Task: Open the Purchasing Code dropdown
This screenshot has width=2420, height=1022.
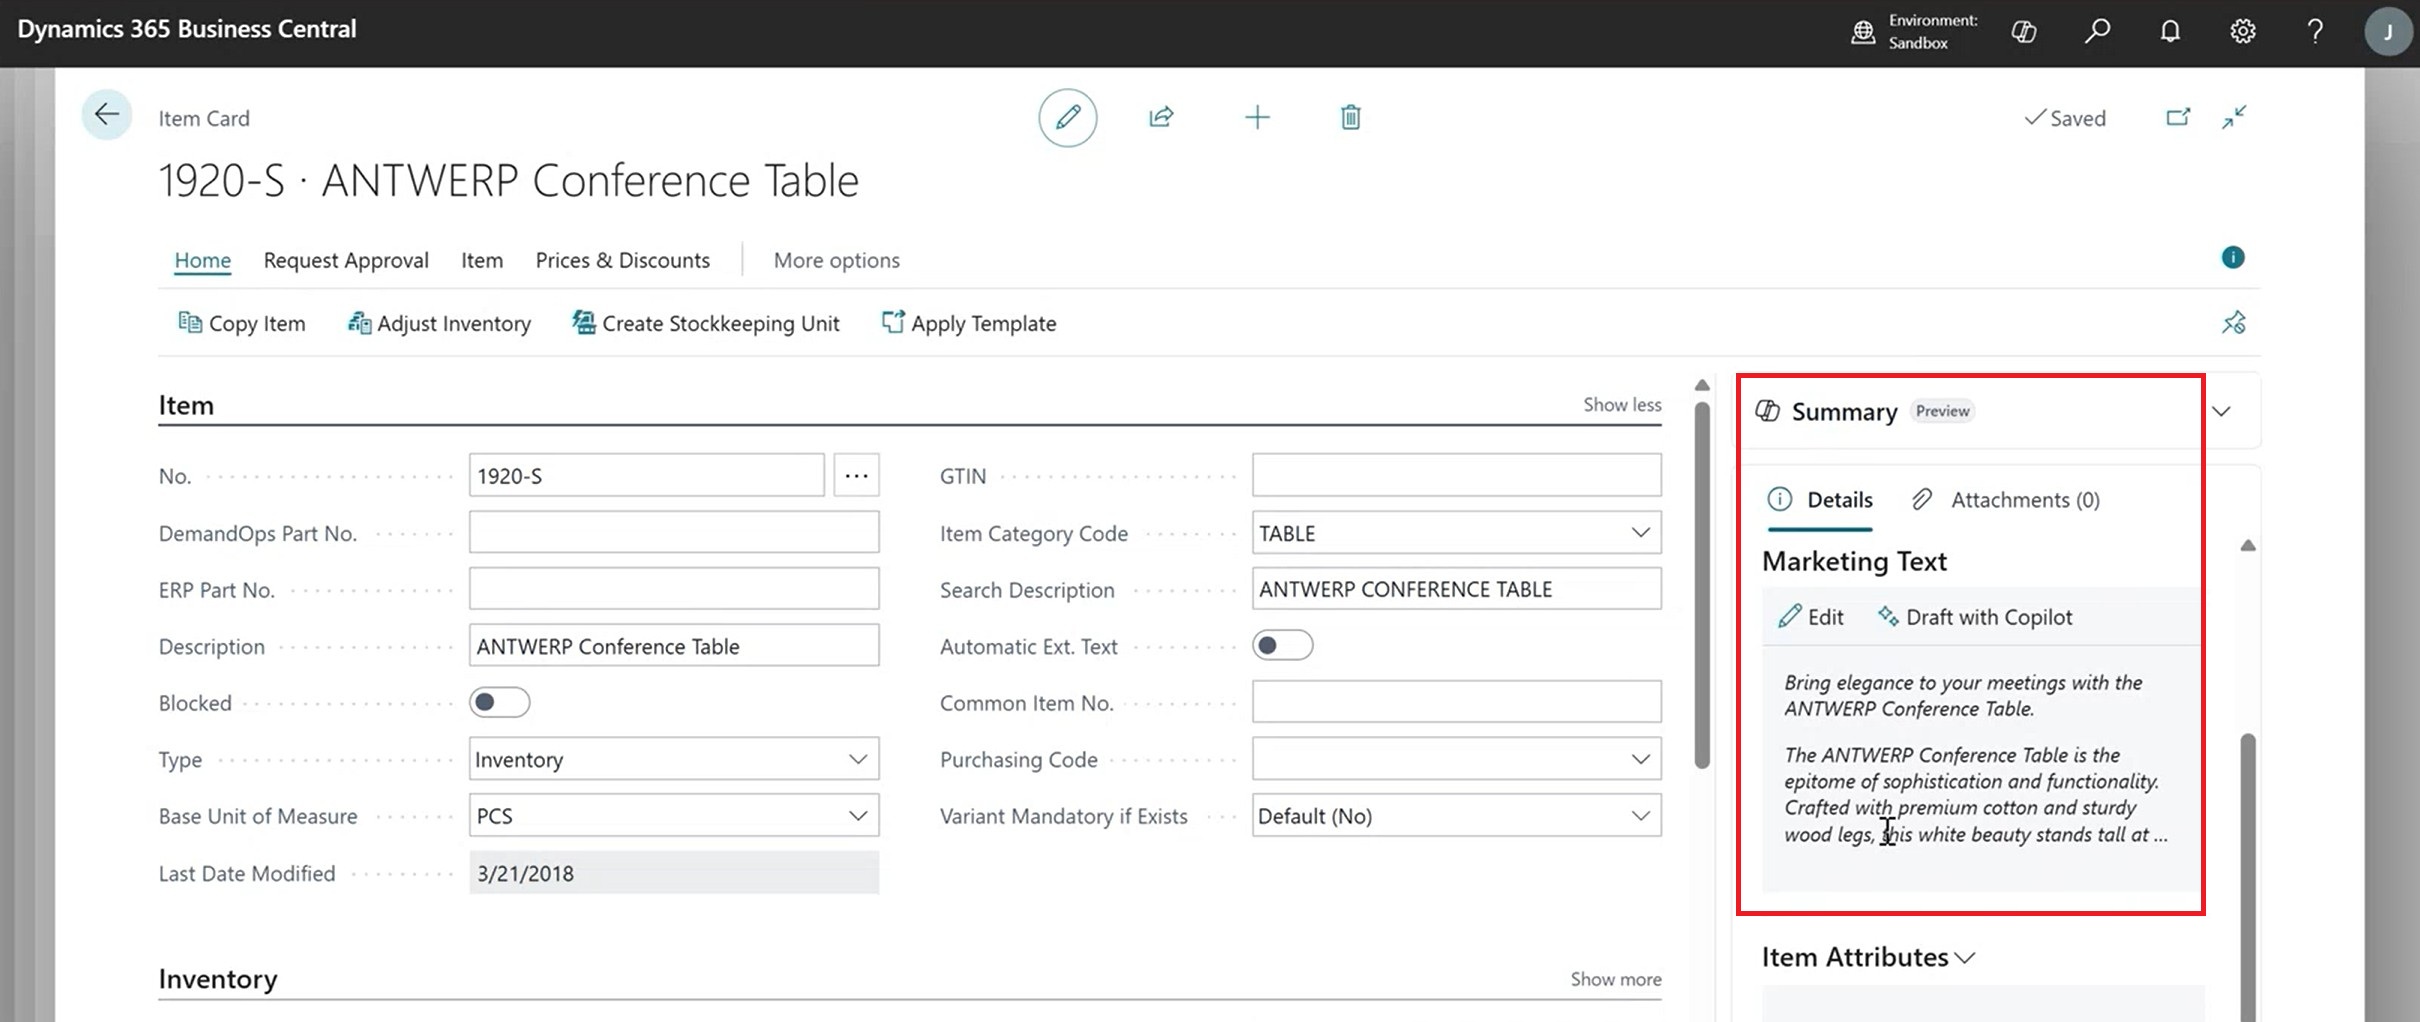Action: (1640, 760)
